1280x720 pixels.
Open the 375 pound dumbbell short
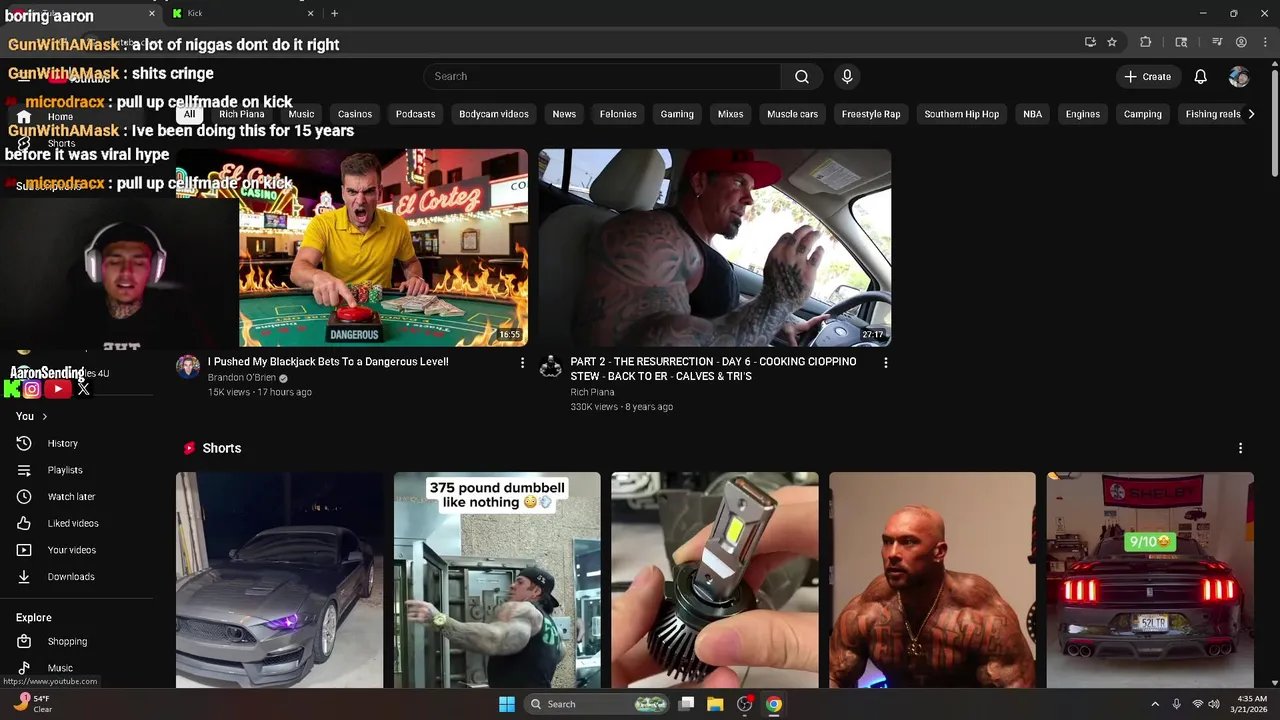point(497,580)
